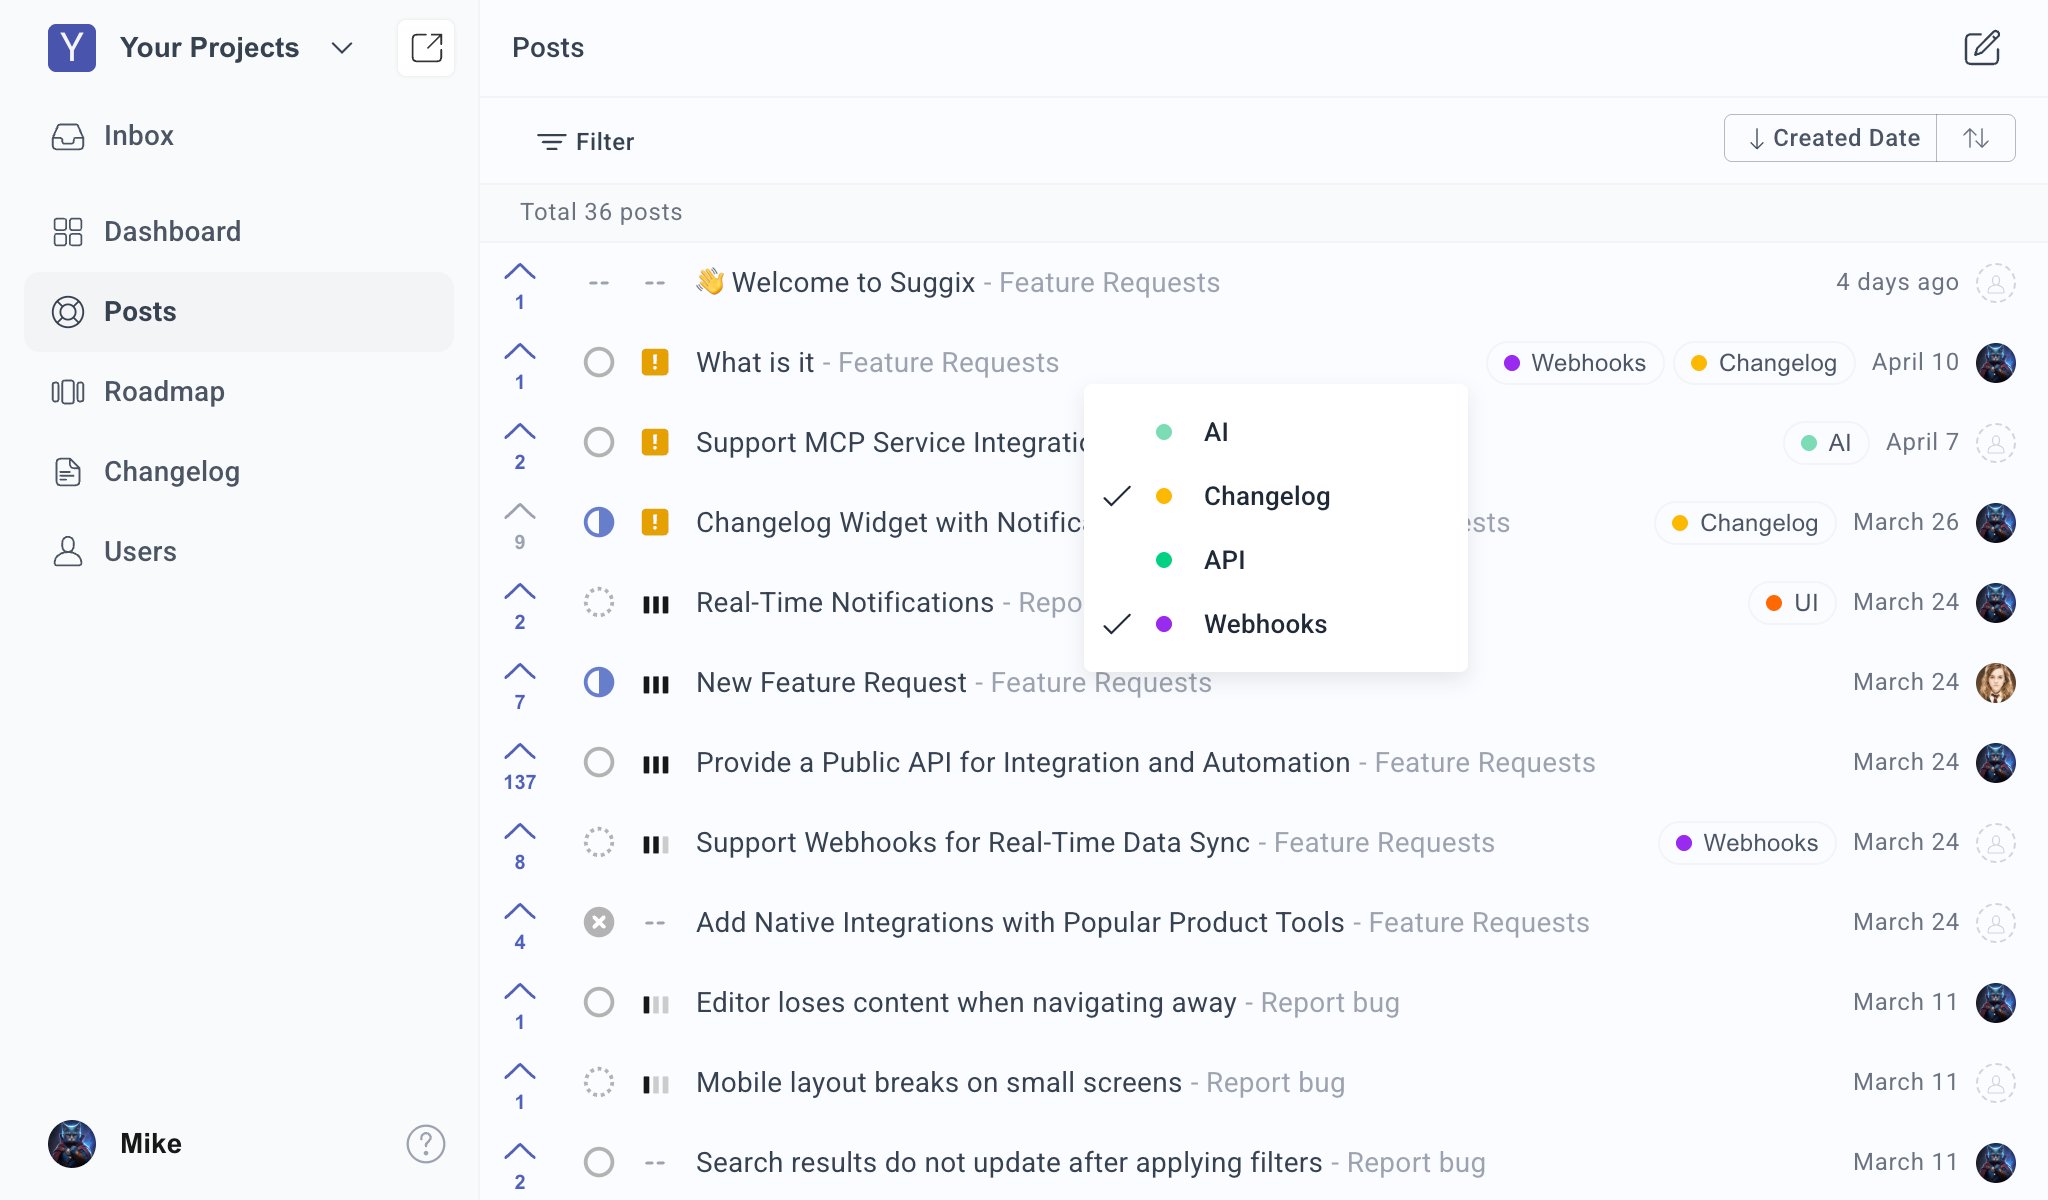Select Posts in sidebar
Image resolution: width=2048 pixels, height=1200 pixels.
click(x=239, y=312)
